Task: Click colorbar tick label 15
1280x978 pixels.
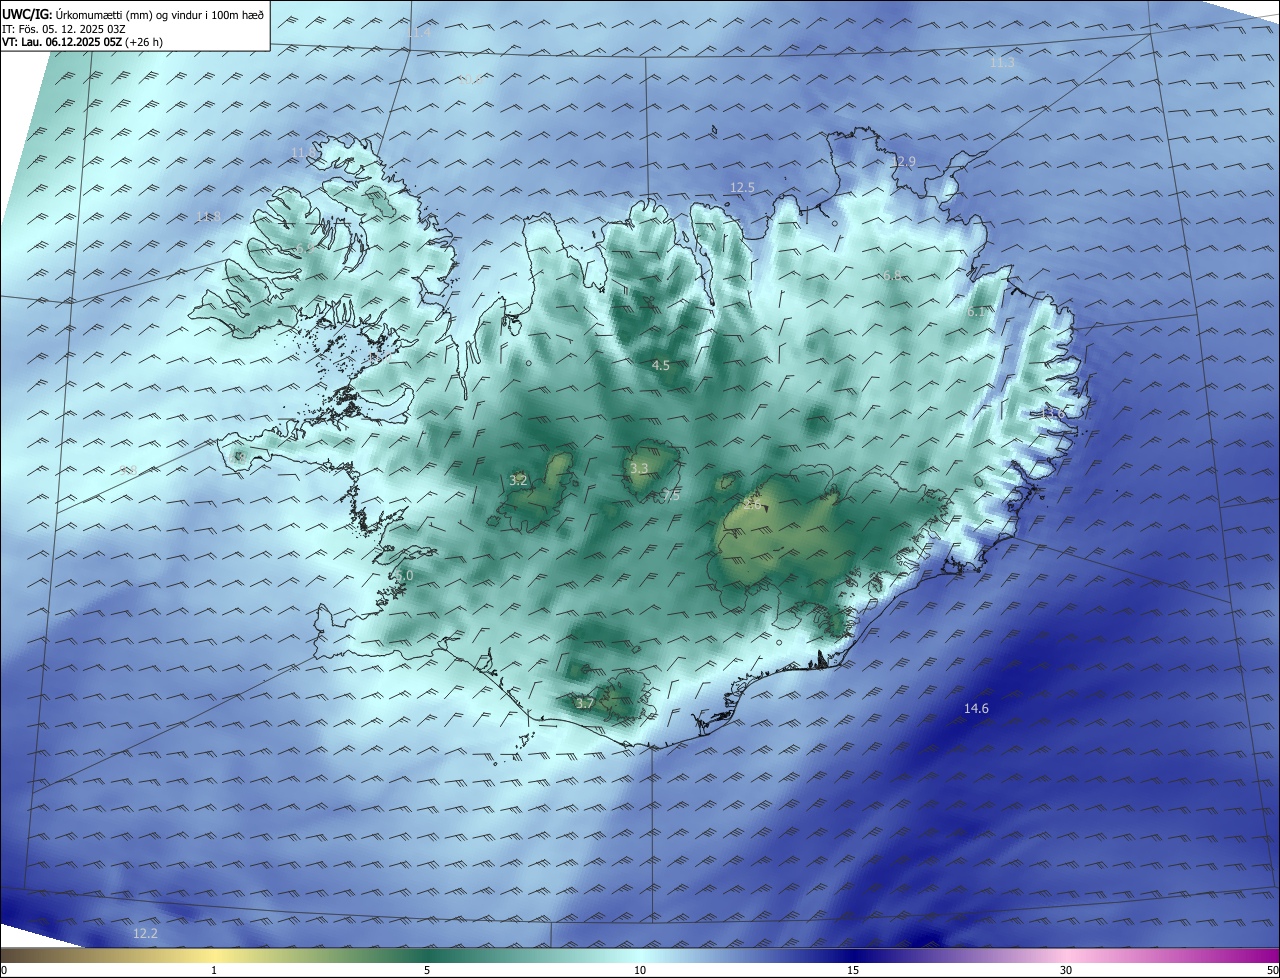Action: point(853,970)
